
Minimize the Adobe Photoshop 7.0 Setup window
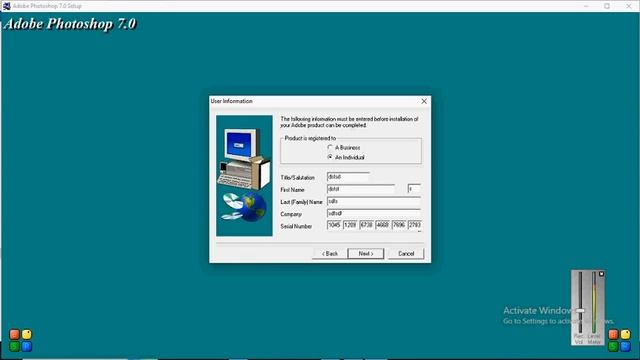pyautogui.click(x=586, y=6)
